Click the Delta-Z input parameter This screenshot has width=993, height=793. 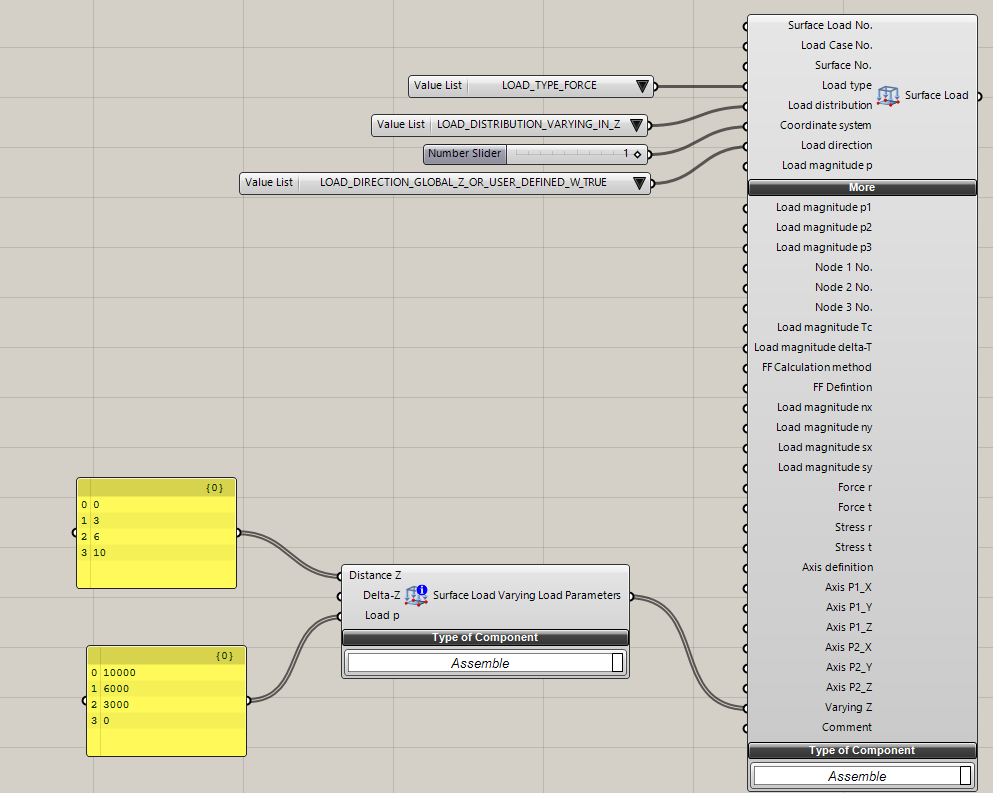[x=381, y=595]
